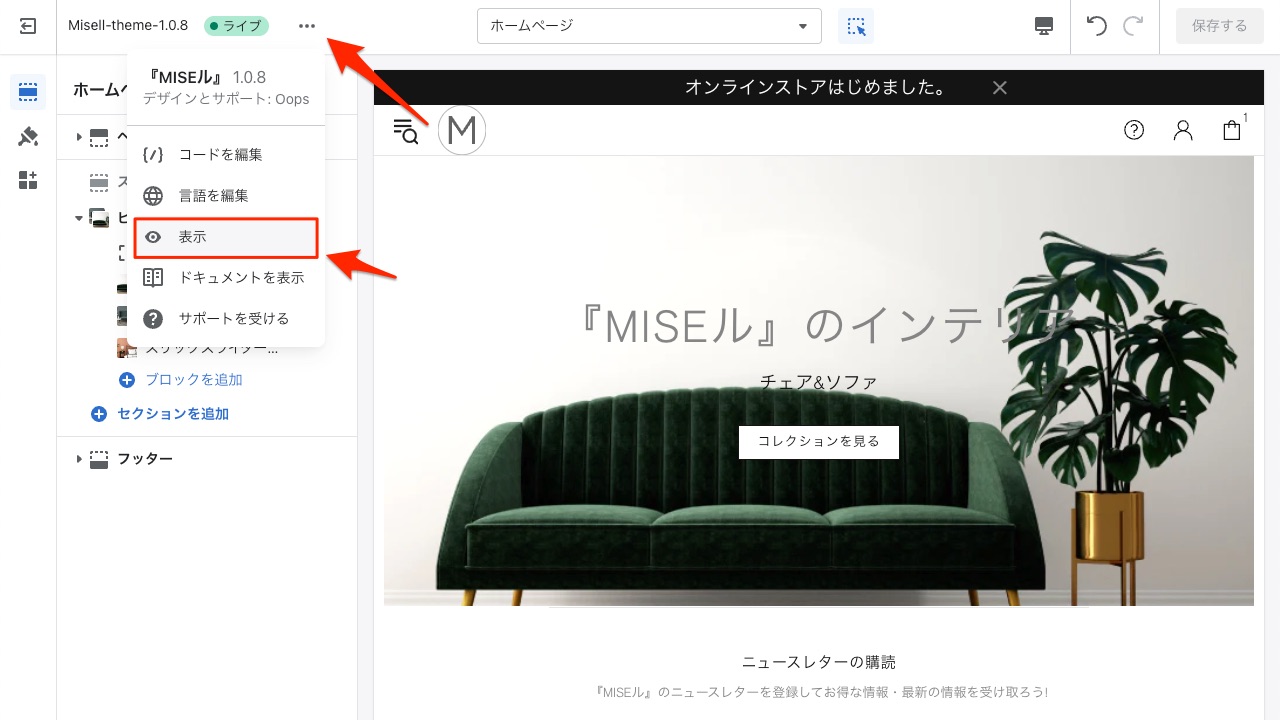Close the announcement bar with X
The image size is (1280, 720).
(999, 88)
